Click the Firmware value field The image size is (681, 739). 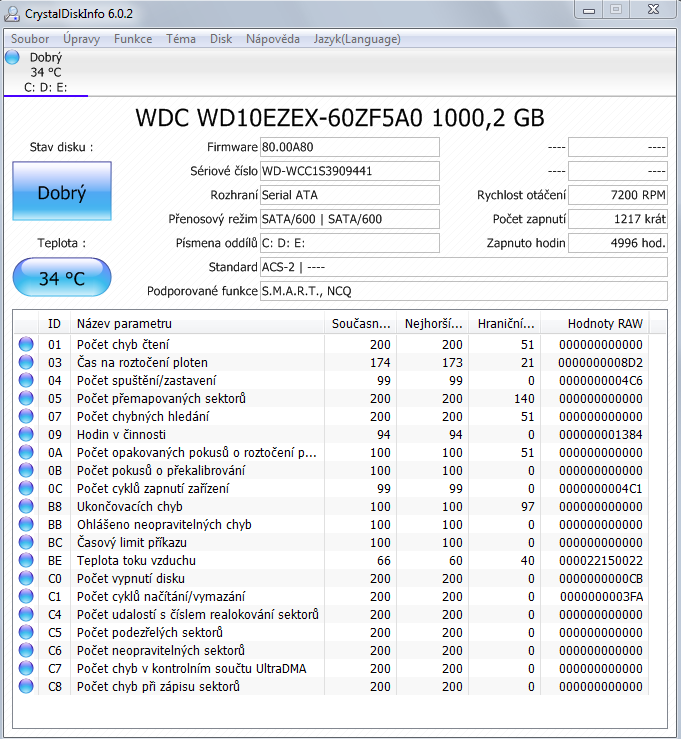[x=349, y=147]
